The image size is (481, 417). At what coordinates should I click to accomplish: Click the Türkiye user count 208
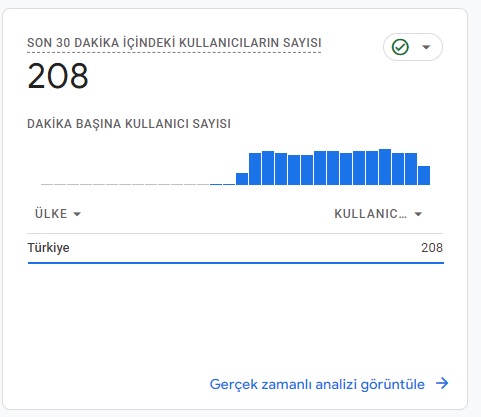[x=432, y=248]
